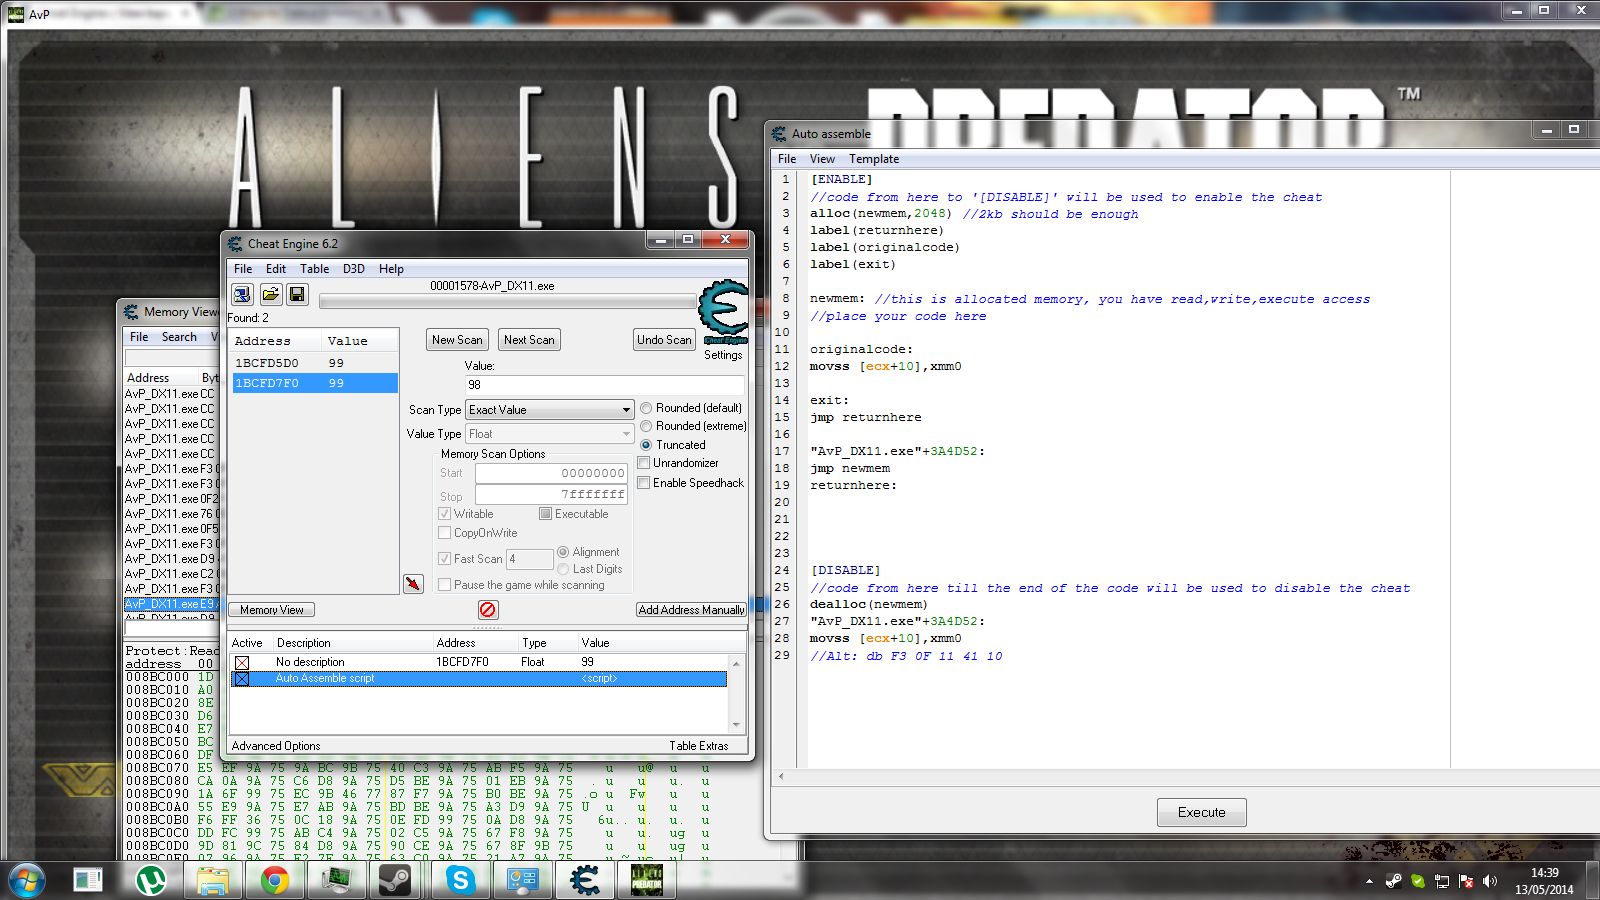Click Table Extras label
The height and width of the screenshot is (900, 1600).
699,746
